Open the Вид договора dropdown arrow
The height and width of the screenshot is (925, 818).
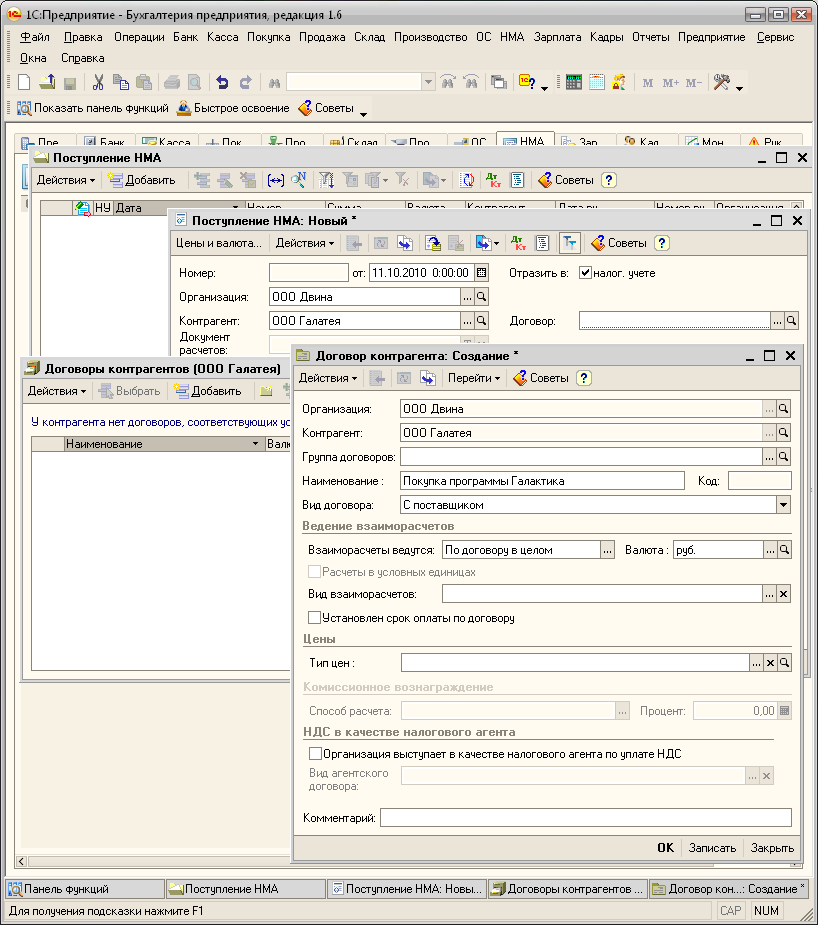[783, 505]
